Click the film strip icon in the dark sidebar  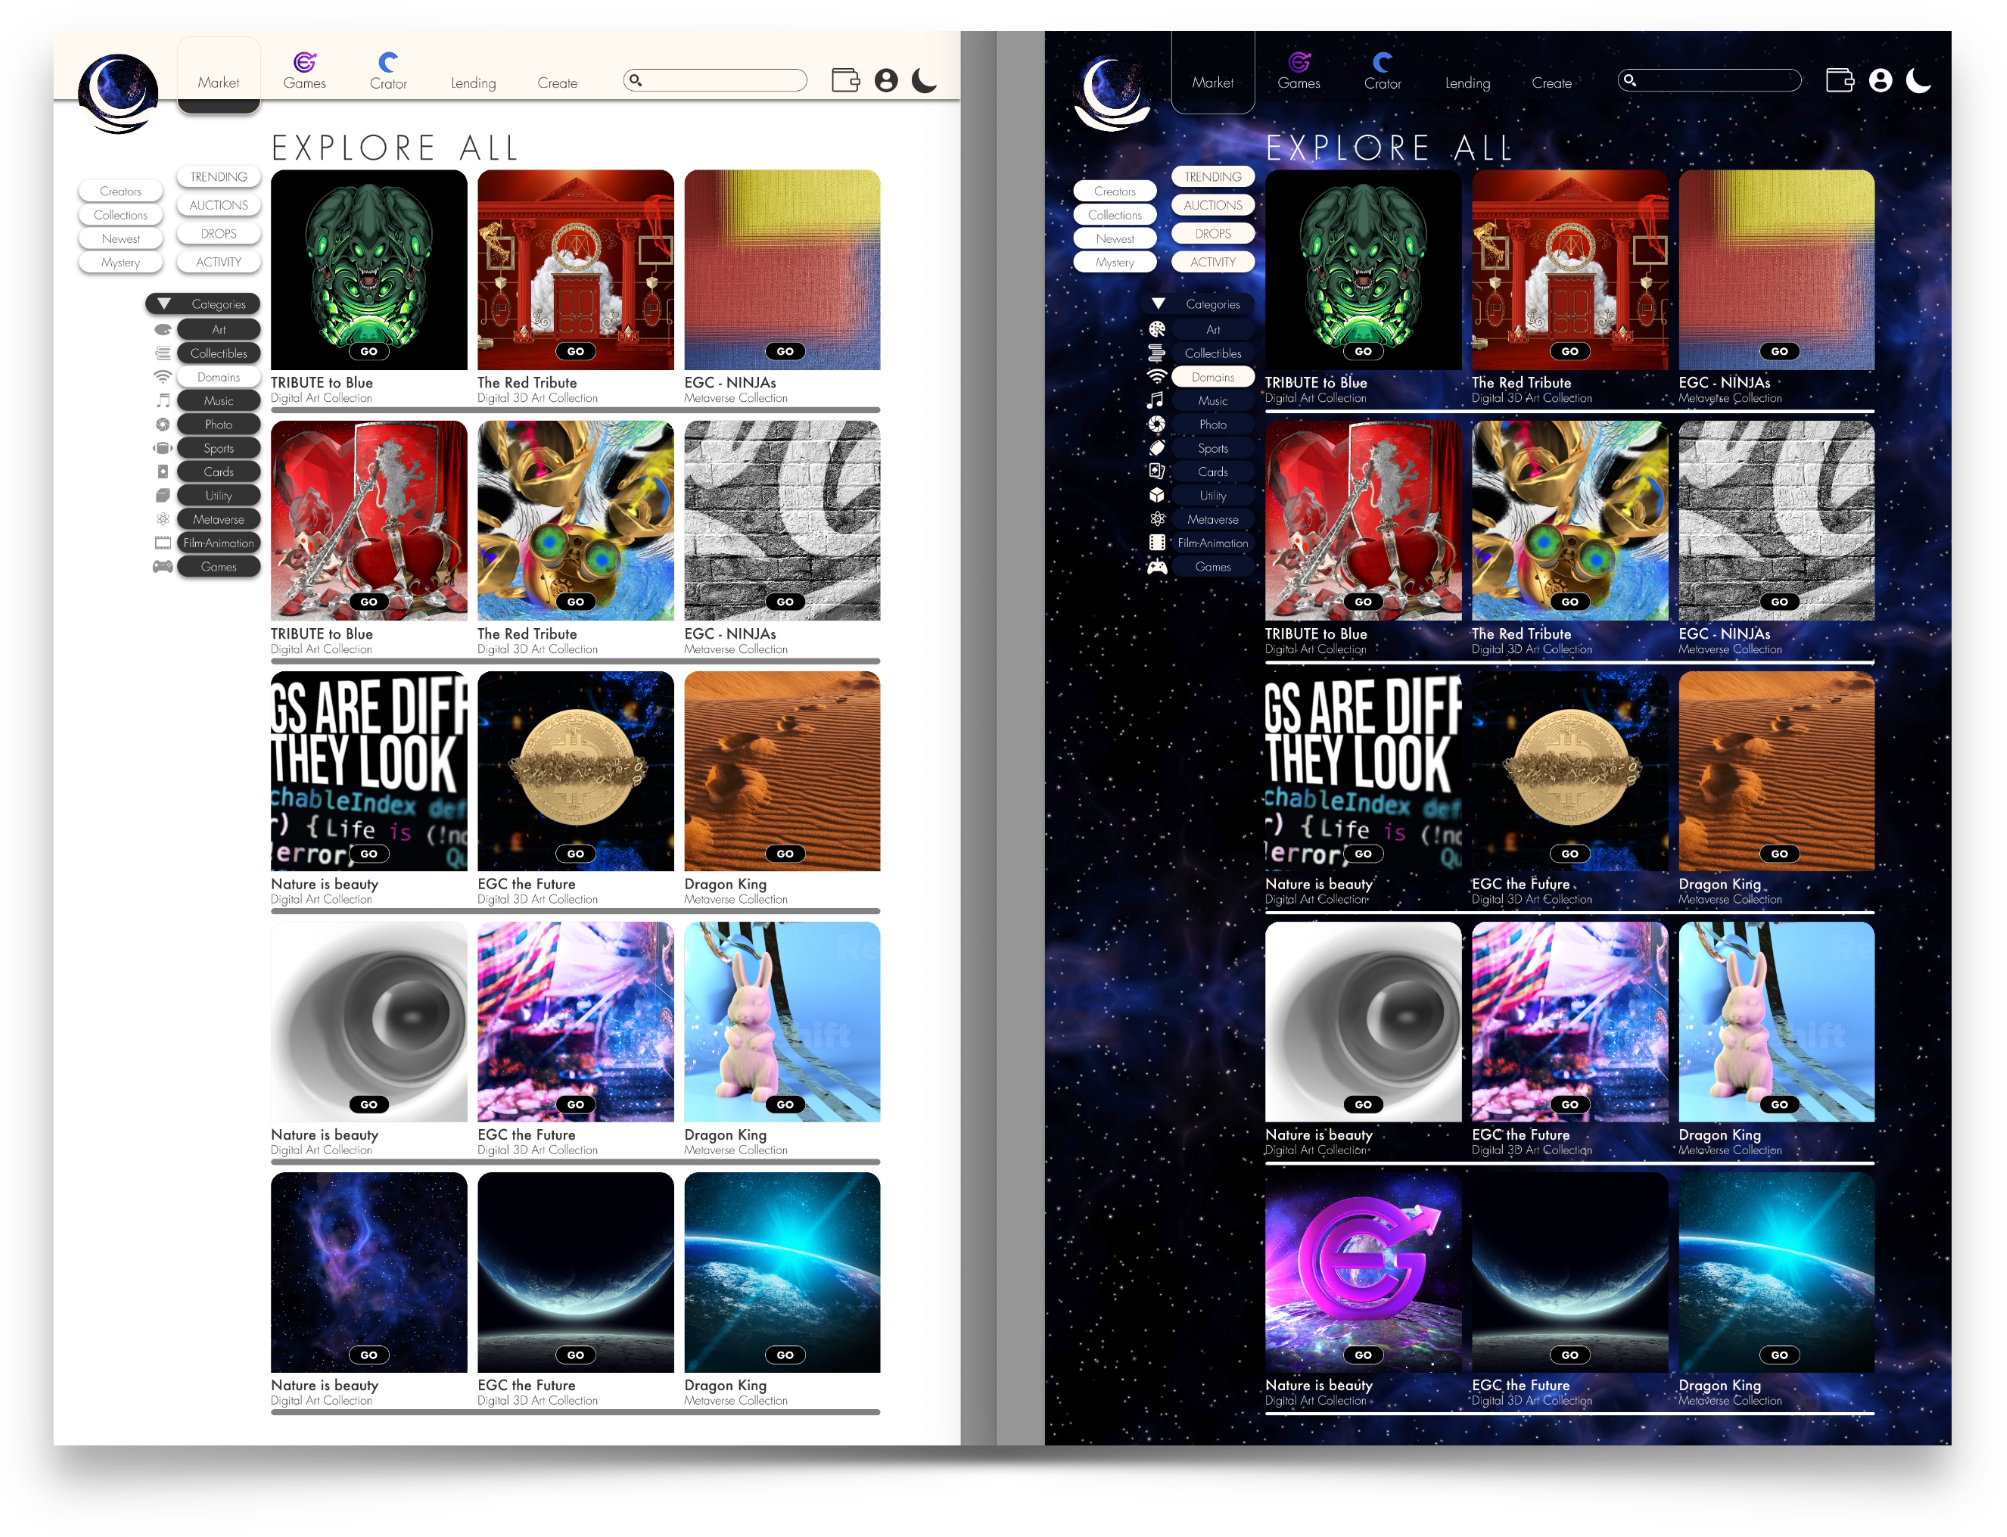point(1157,543)
